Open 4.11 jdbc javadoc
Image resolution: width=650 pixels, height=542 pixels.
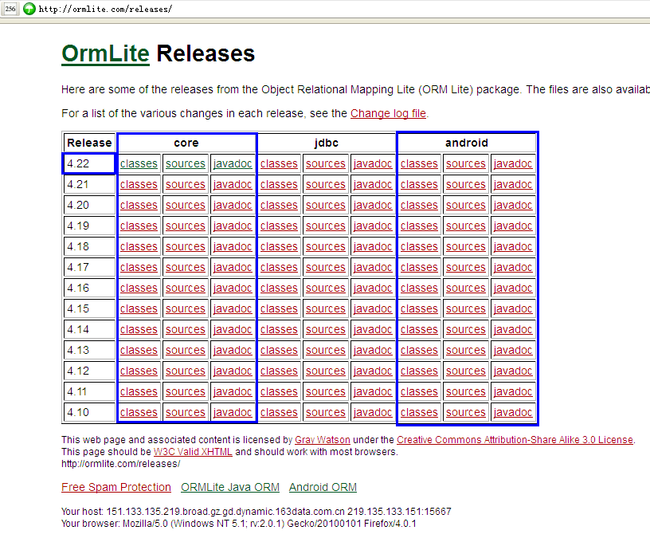click(x=373, y=392)
